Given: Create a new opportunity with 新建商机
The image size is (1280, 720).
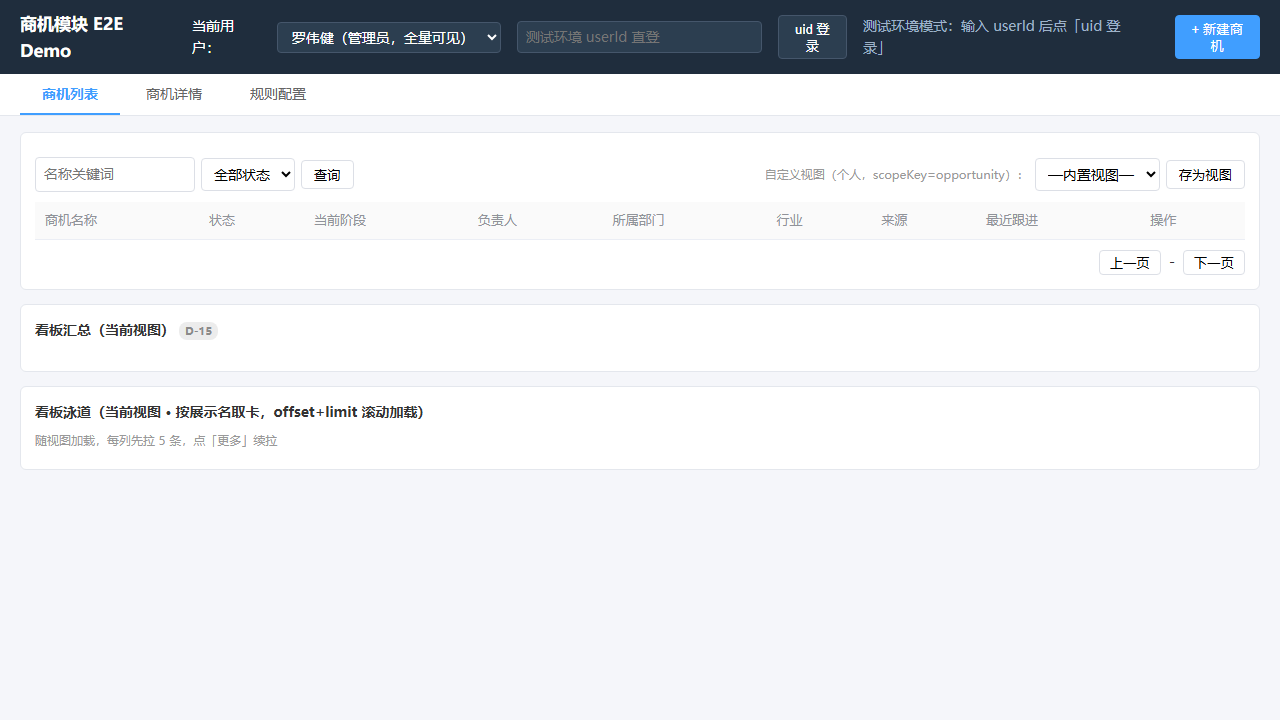Looking at the screenshot, I should coord(1217,38).
